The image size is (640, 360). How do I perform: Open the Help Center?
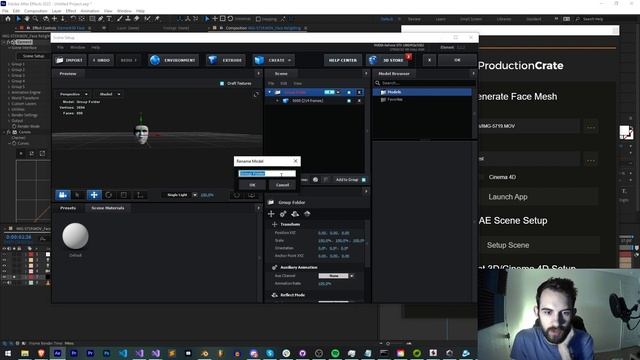pyautogui.click(x=342, y=60)
